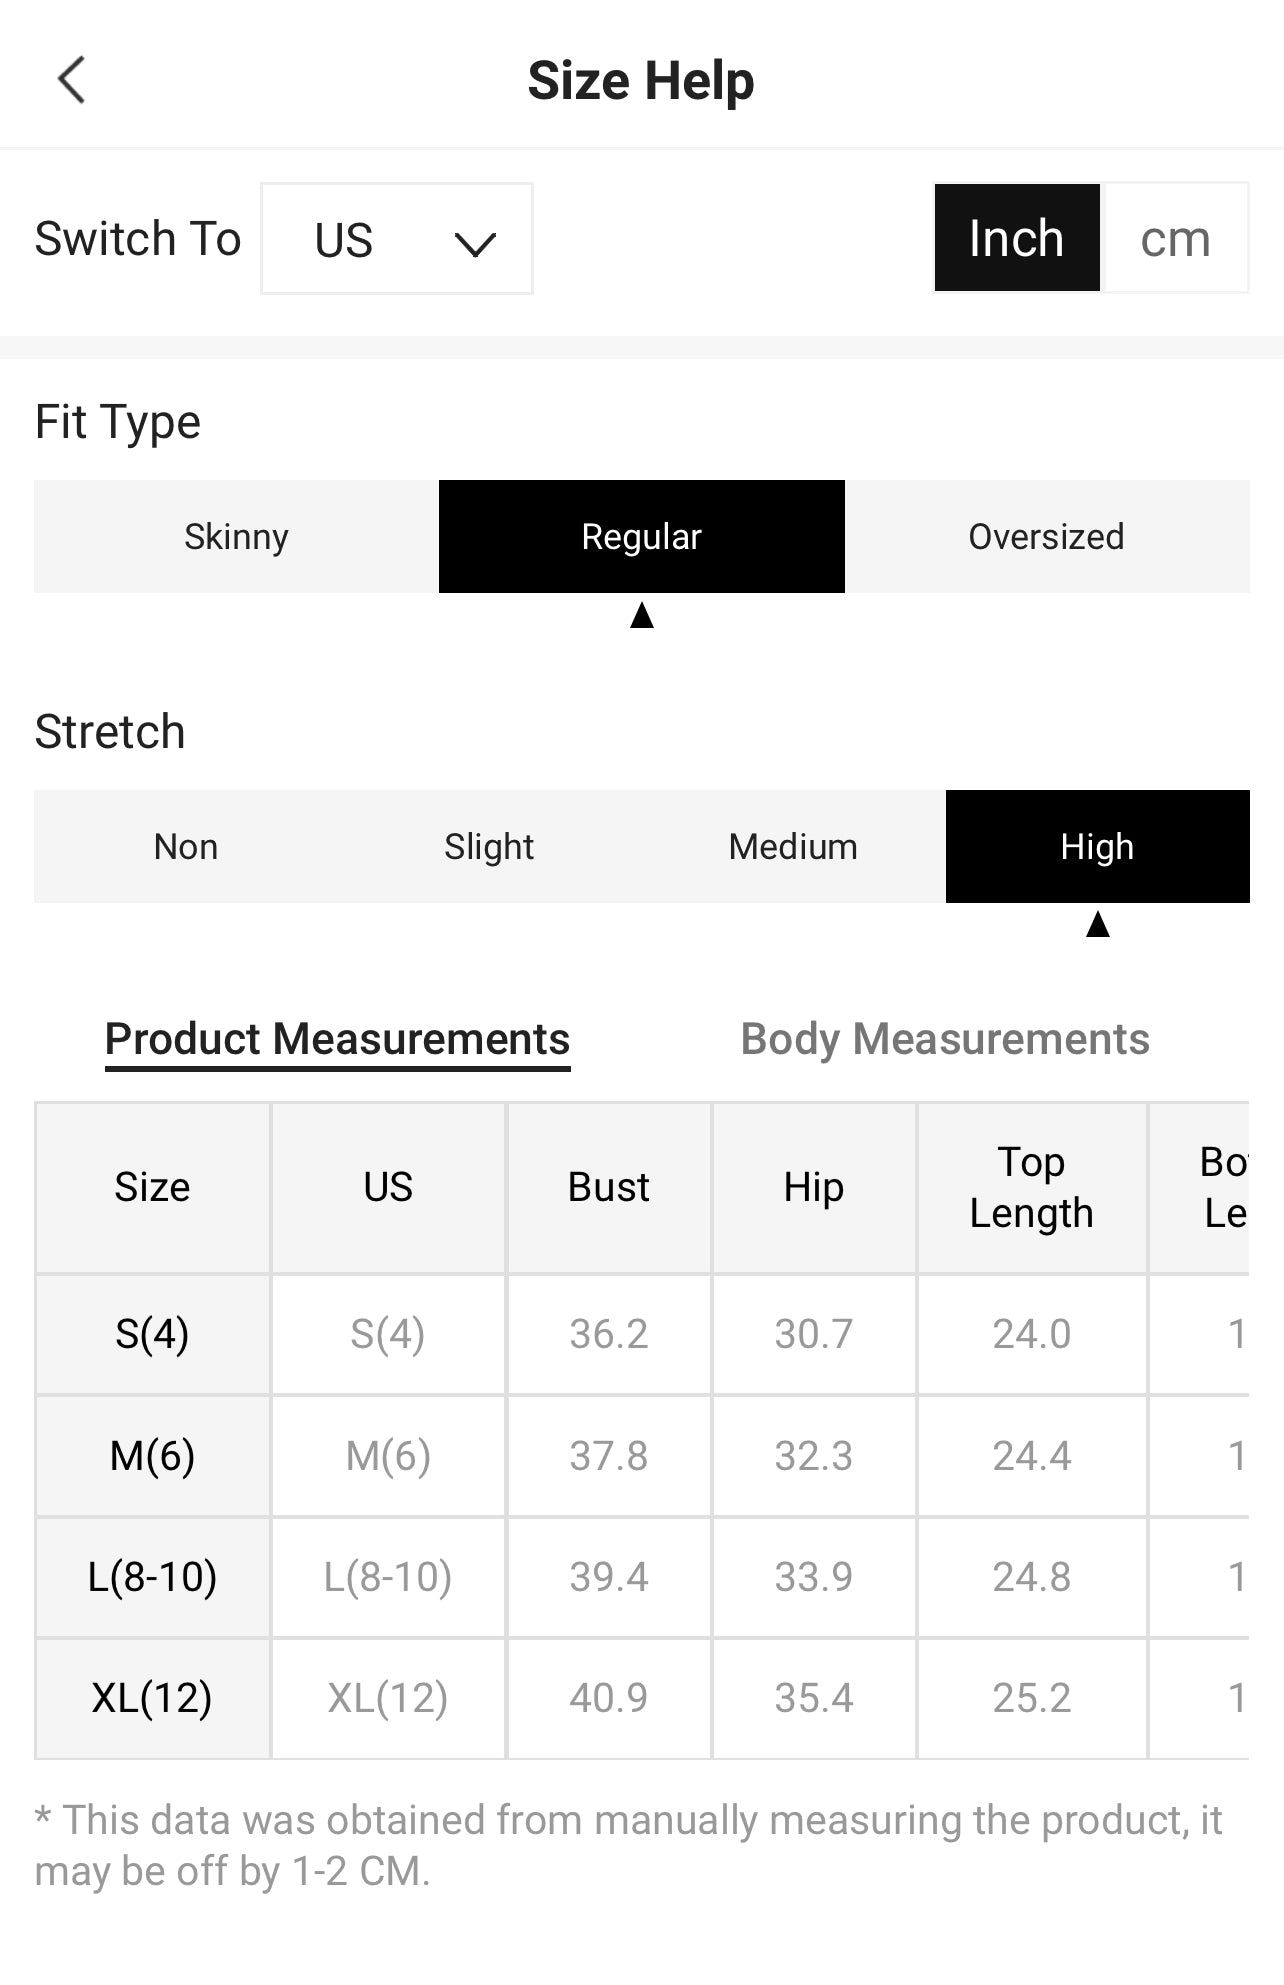The image size is (1284, 1985).
Task: Choose Medium stretch level
Action: click(793, 847)
